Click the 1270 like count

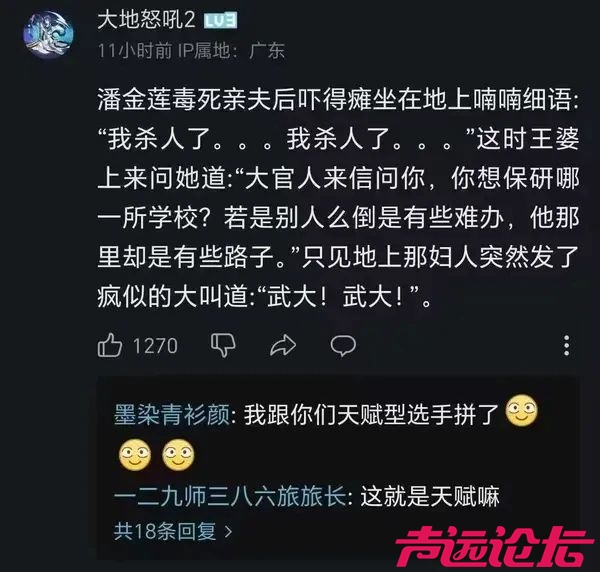click(x=155, y=346)
